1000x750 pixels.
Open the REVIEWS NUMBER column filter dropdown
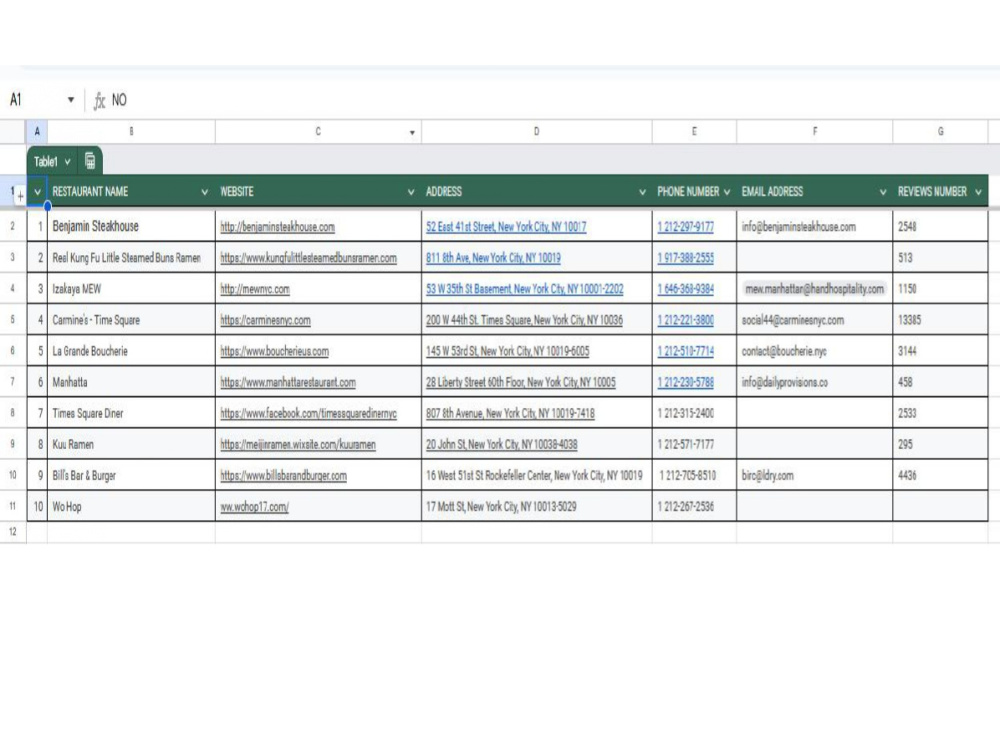point(978,192)
